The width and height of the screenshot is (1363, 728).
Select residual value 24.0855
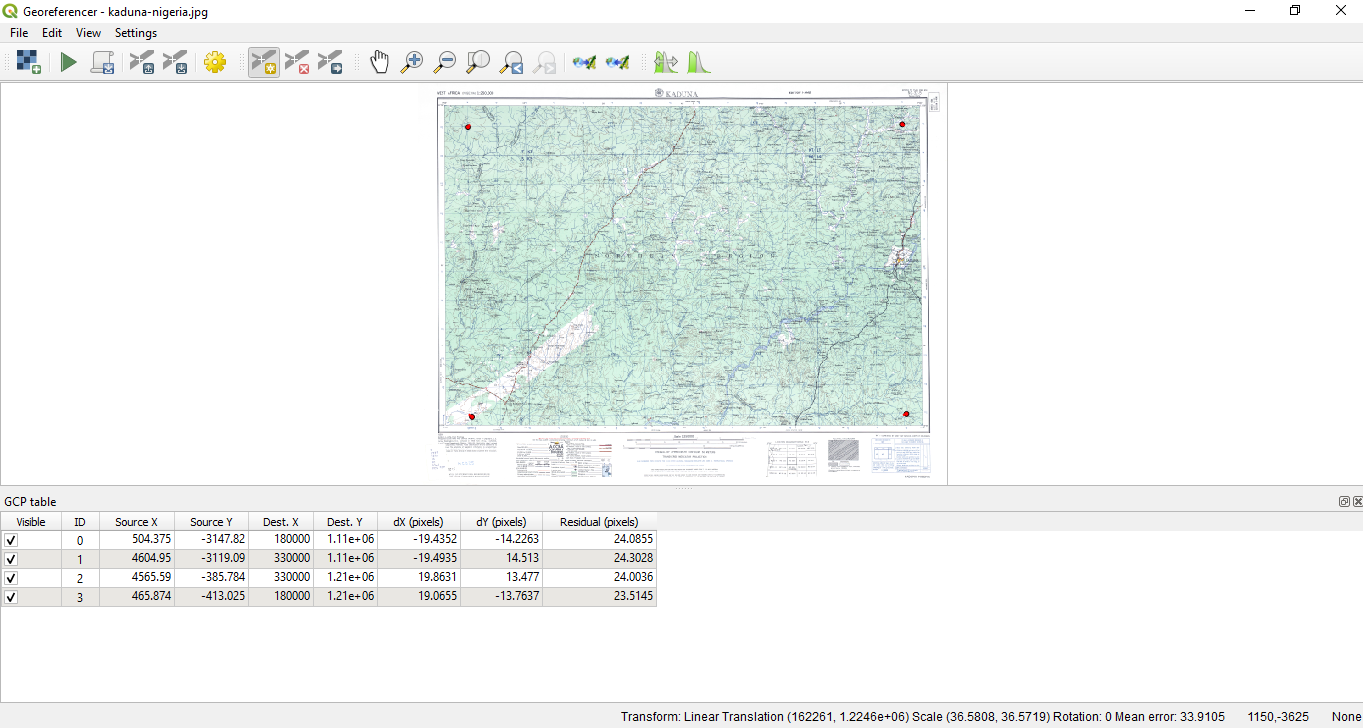[x=599, y=540]
